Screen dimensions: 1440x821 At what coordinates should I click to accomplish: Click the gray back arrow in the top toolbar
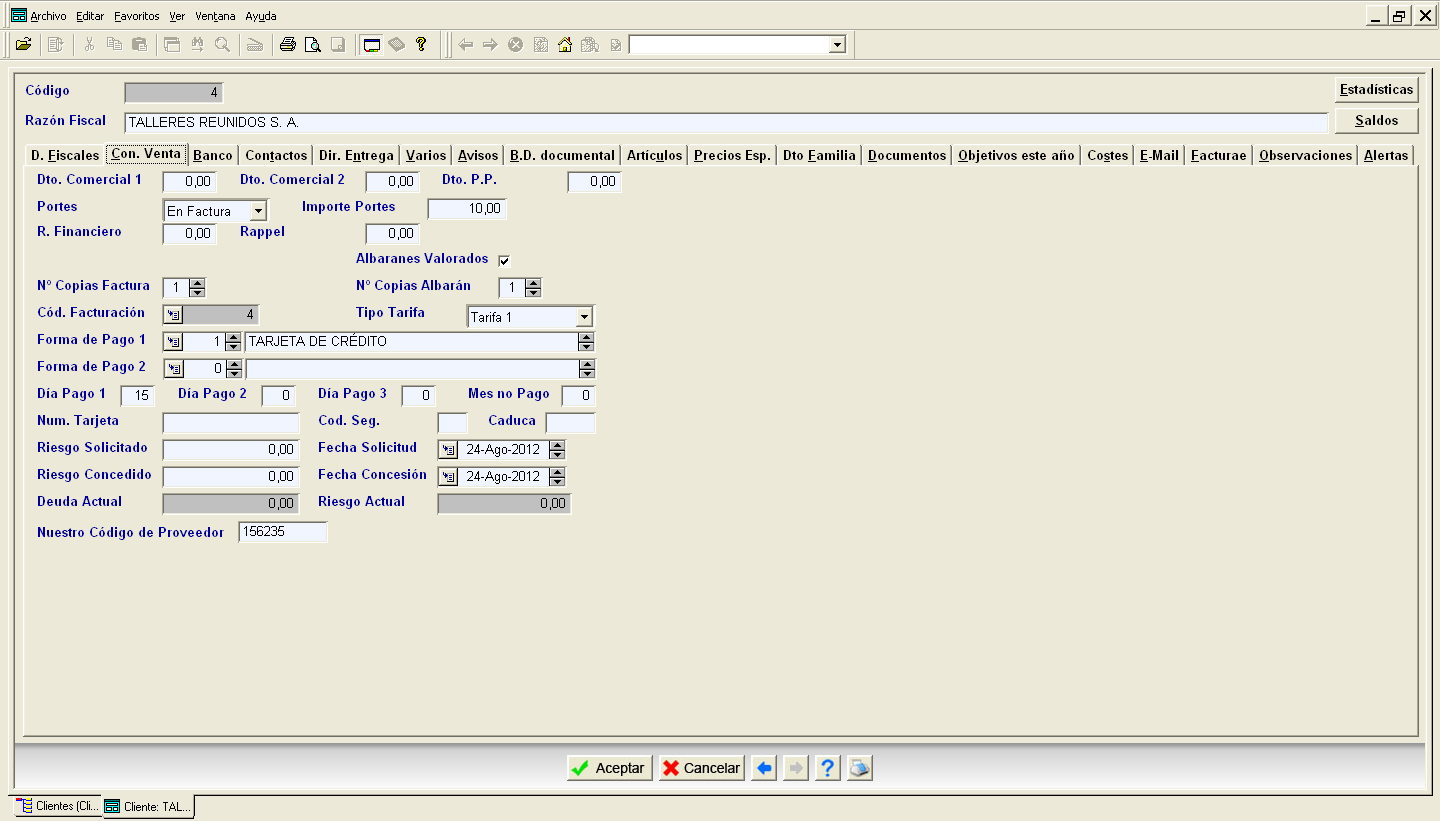tap(466, 44)
